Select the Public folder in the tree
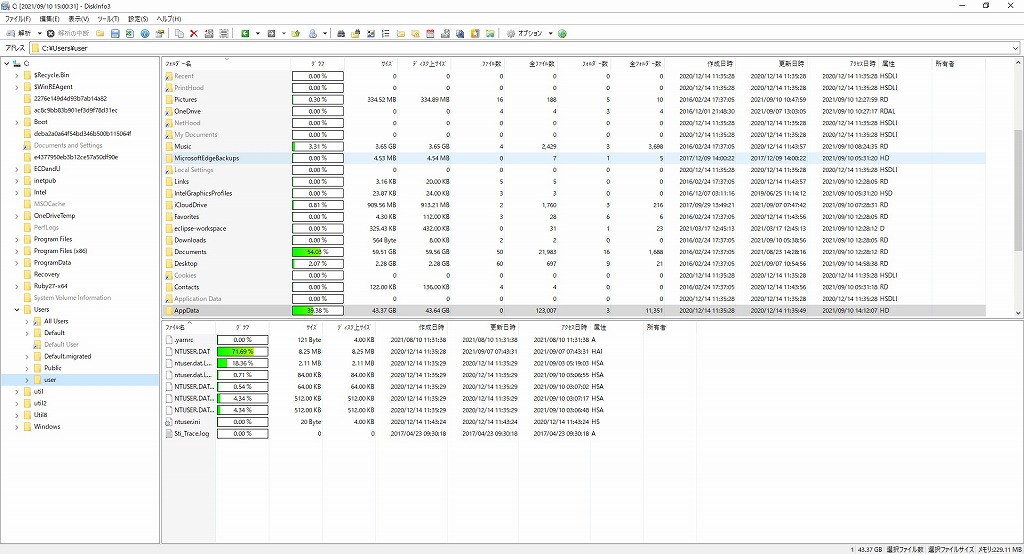This screenshot has height=554, width=1024. coord(53,368)
